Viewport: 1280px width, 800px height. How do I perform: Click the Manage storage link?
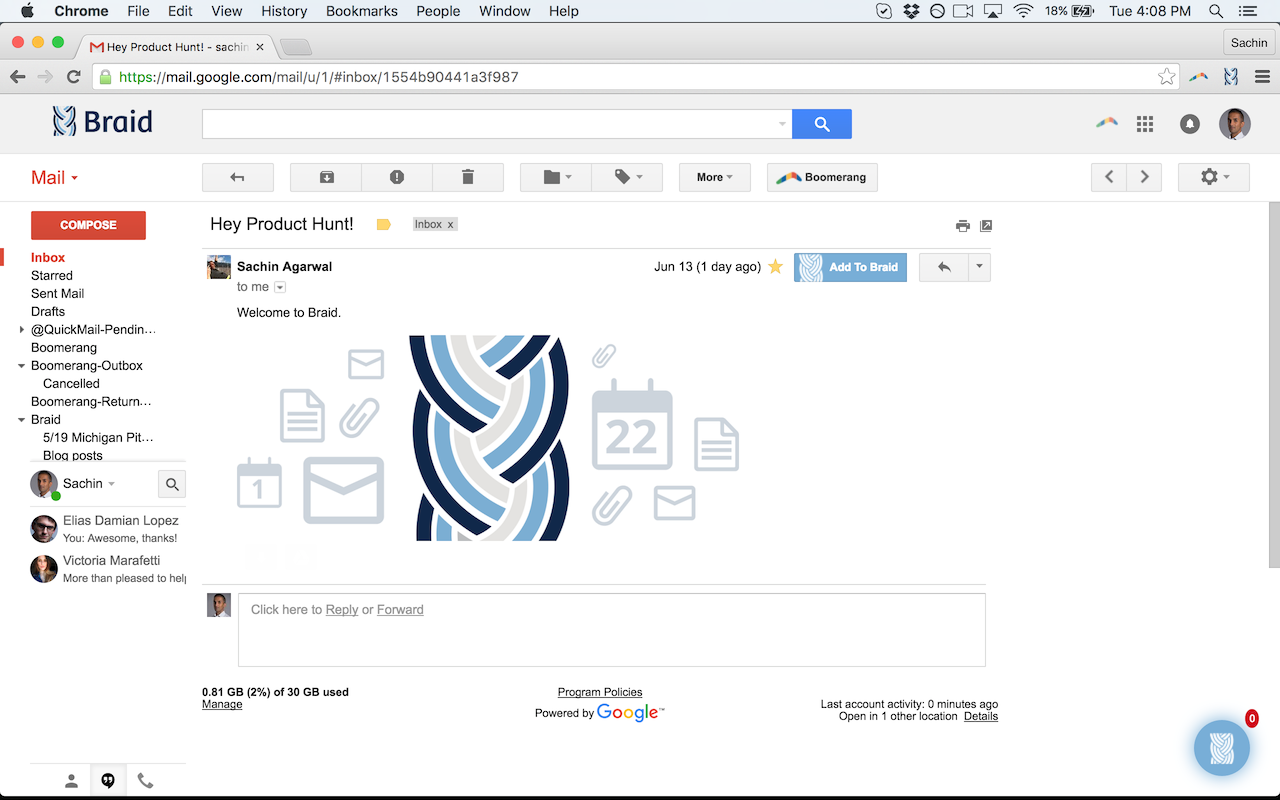click(222, 704)
